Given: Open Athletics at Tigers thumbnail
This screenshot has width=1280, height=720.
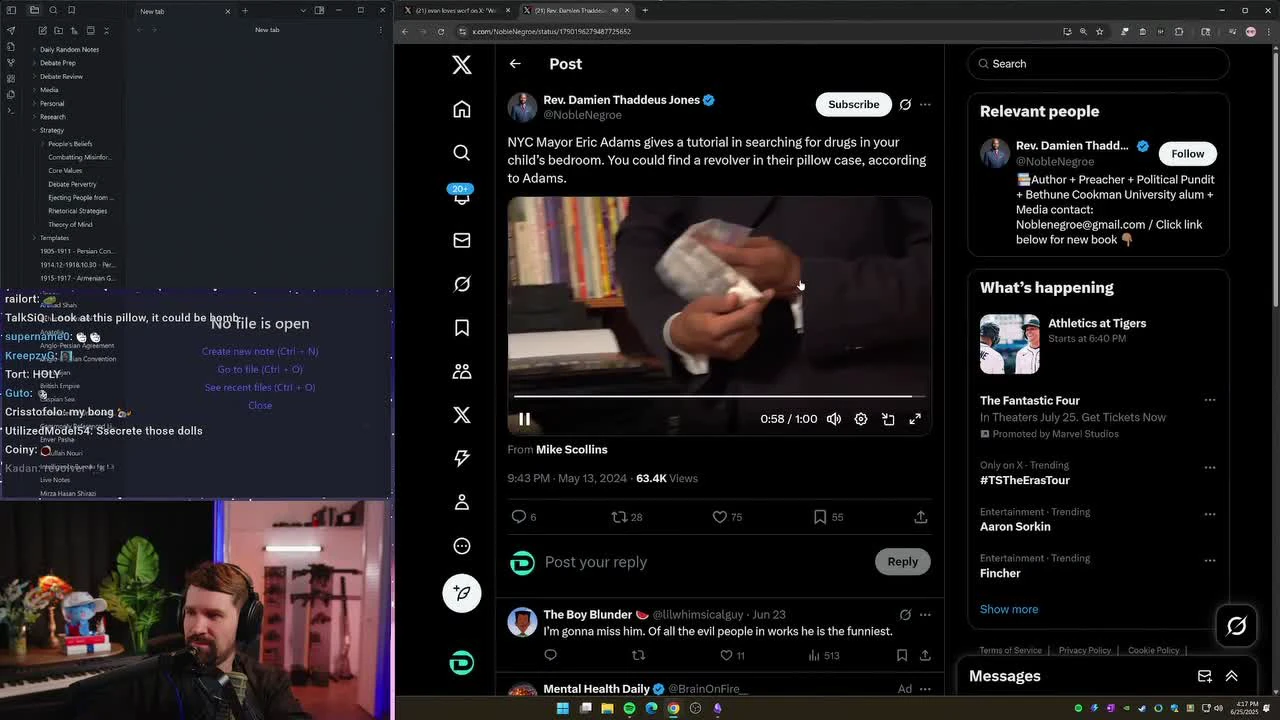Looking at the screenshot, I should point(1009,344).
